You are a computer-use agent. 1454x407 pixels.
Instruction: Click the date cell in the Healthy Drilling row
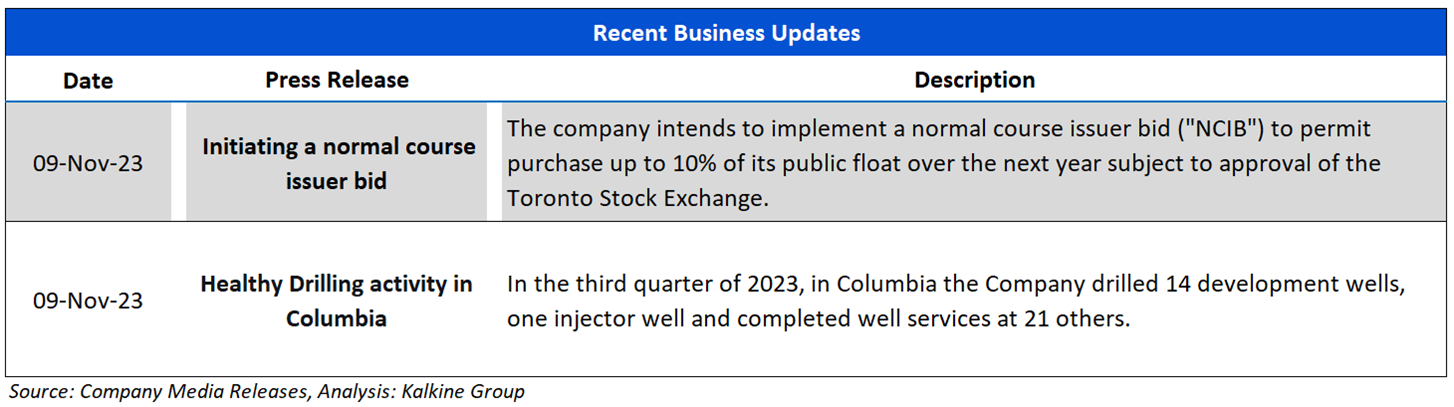click(x=88, y=301)
